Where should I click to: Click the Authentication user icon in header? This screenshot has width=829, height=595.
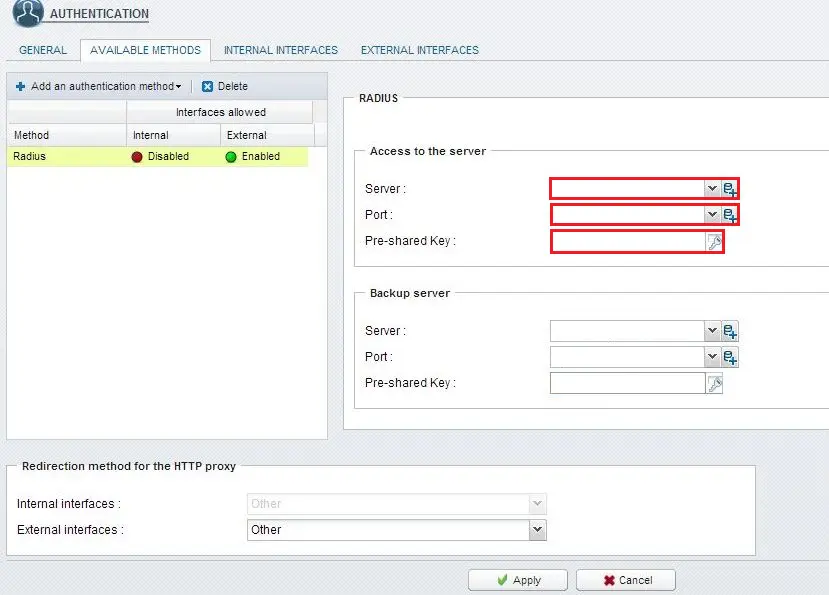coord(28,14)
